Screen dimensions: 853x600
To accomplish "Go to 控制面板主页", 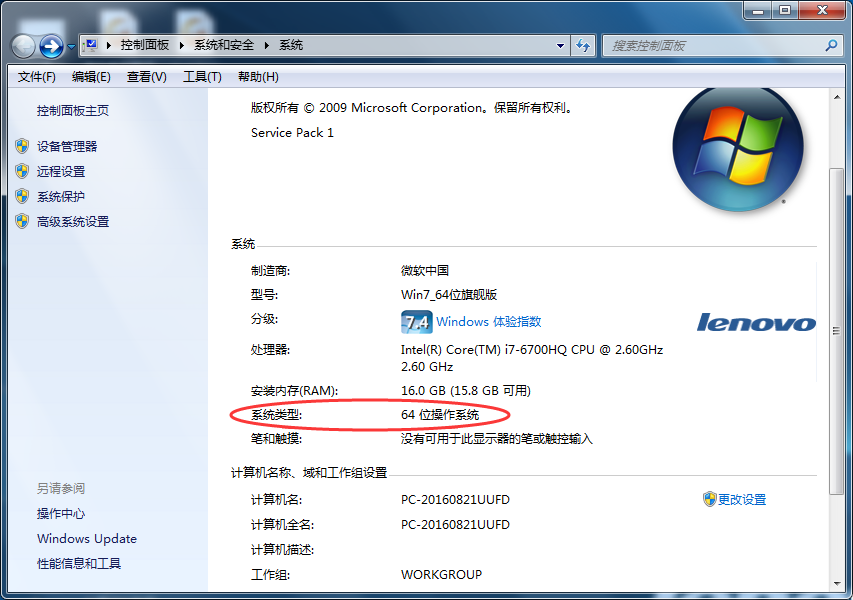I will 73,110.
